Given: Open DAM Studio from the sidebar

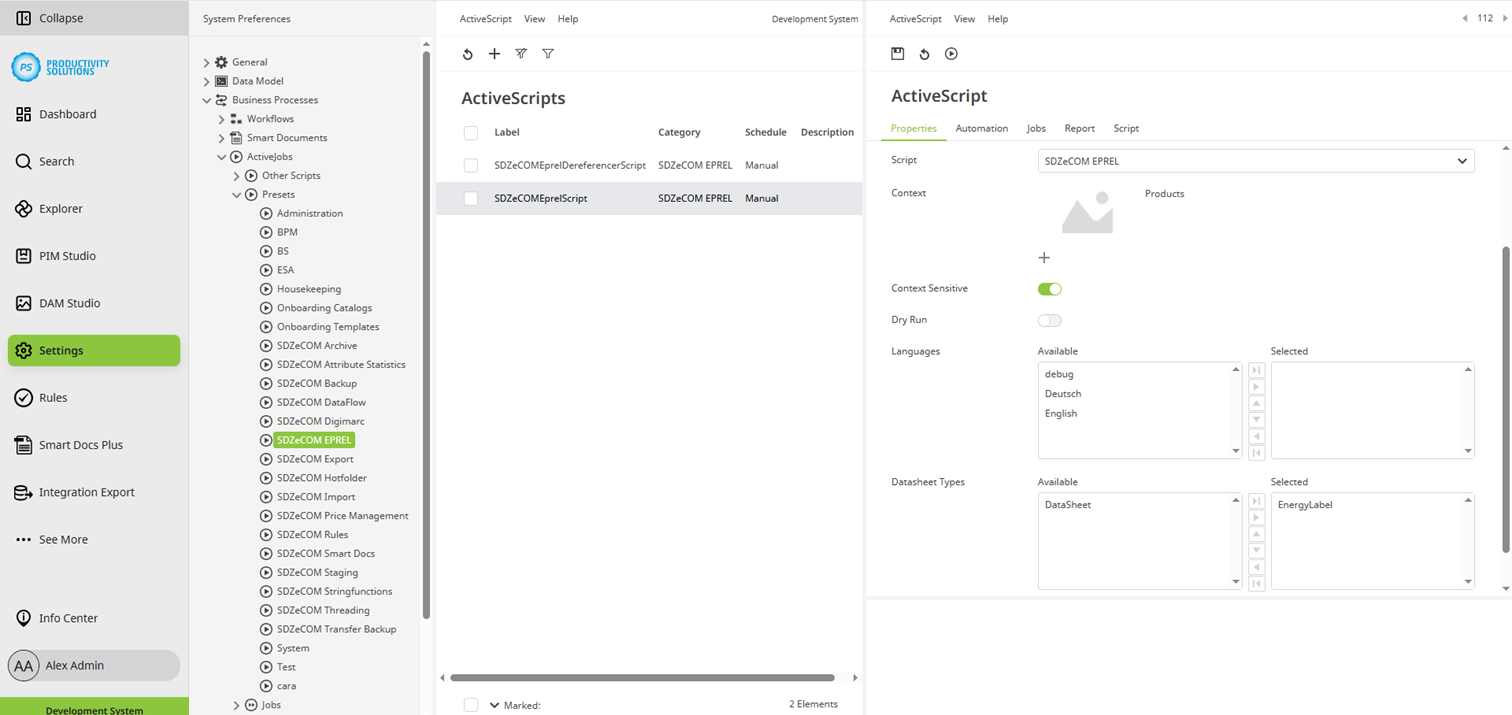Looking at the screenshot, I should coord(69,303).
